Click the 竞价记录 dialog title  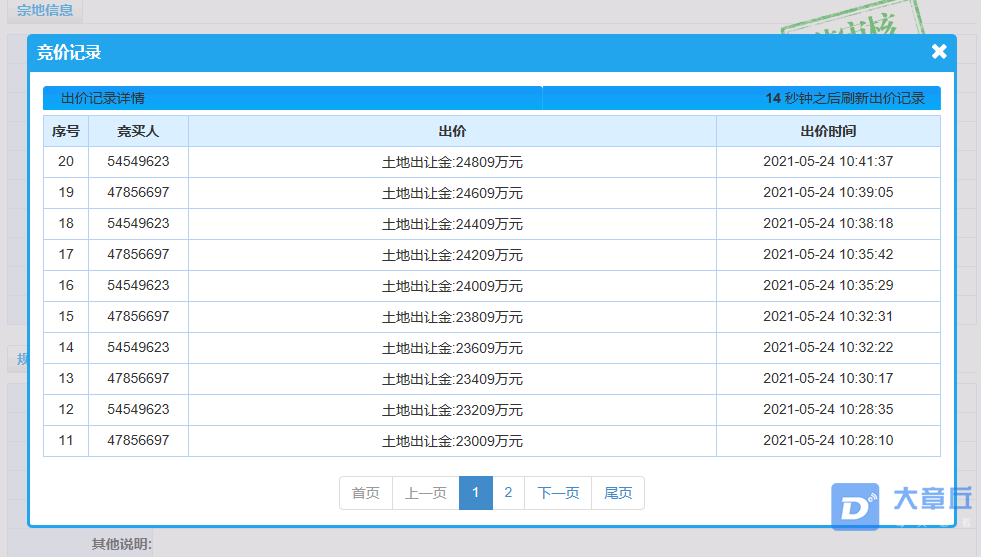coord(69,53)
